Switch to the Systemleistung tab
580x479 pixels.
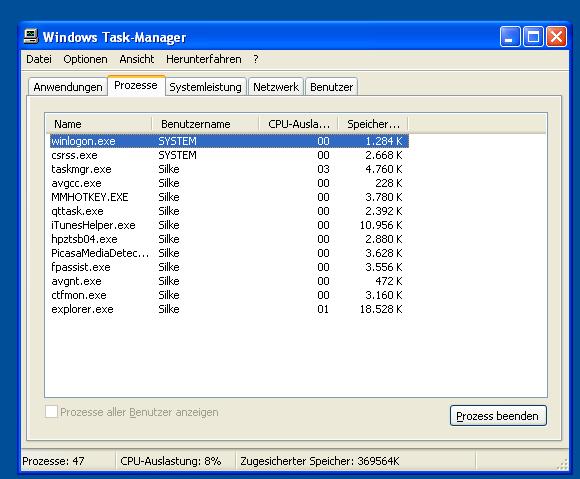[x=205, y=87]
